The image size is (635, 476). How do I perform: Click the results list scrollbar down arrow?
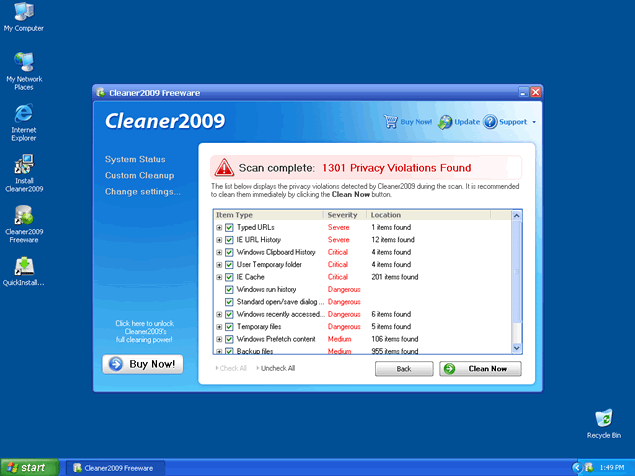pos(516,348)
